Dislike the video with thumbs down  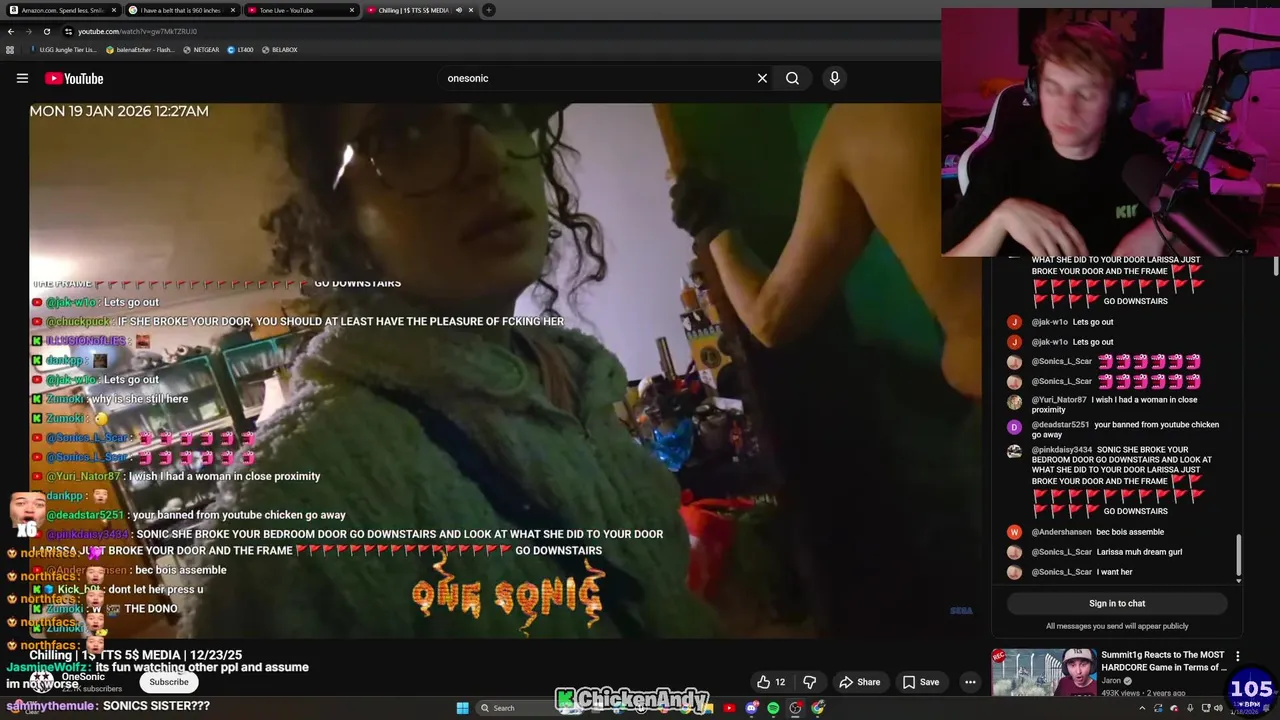pyautogui.click(x=810, y=682)
